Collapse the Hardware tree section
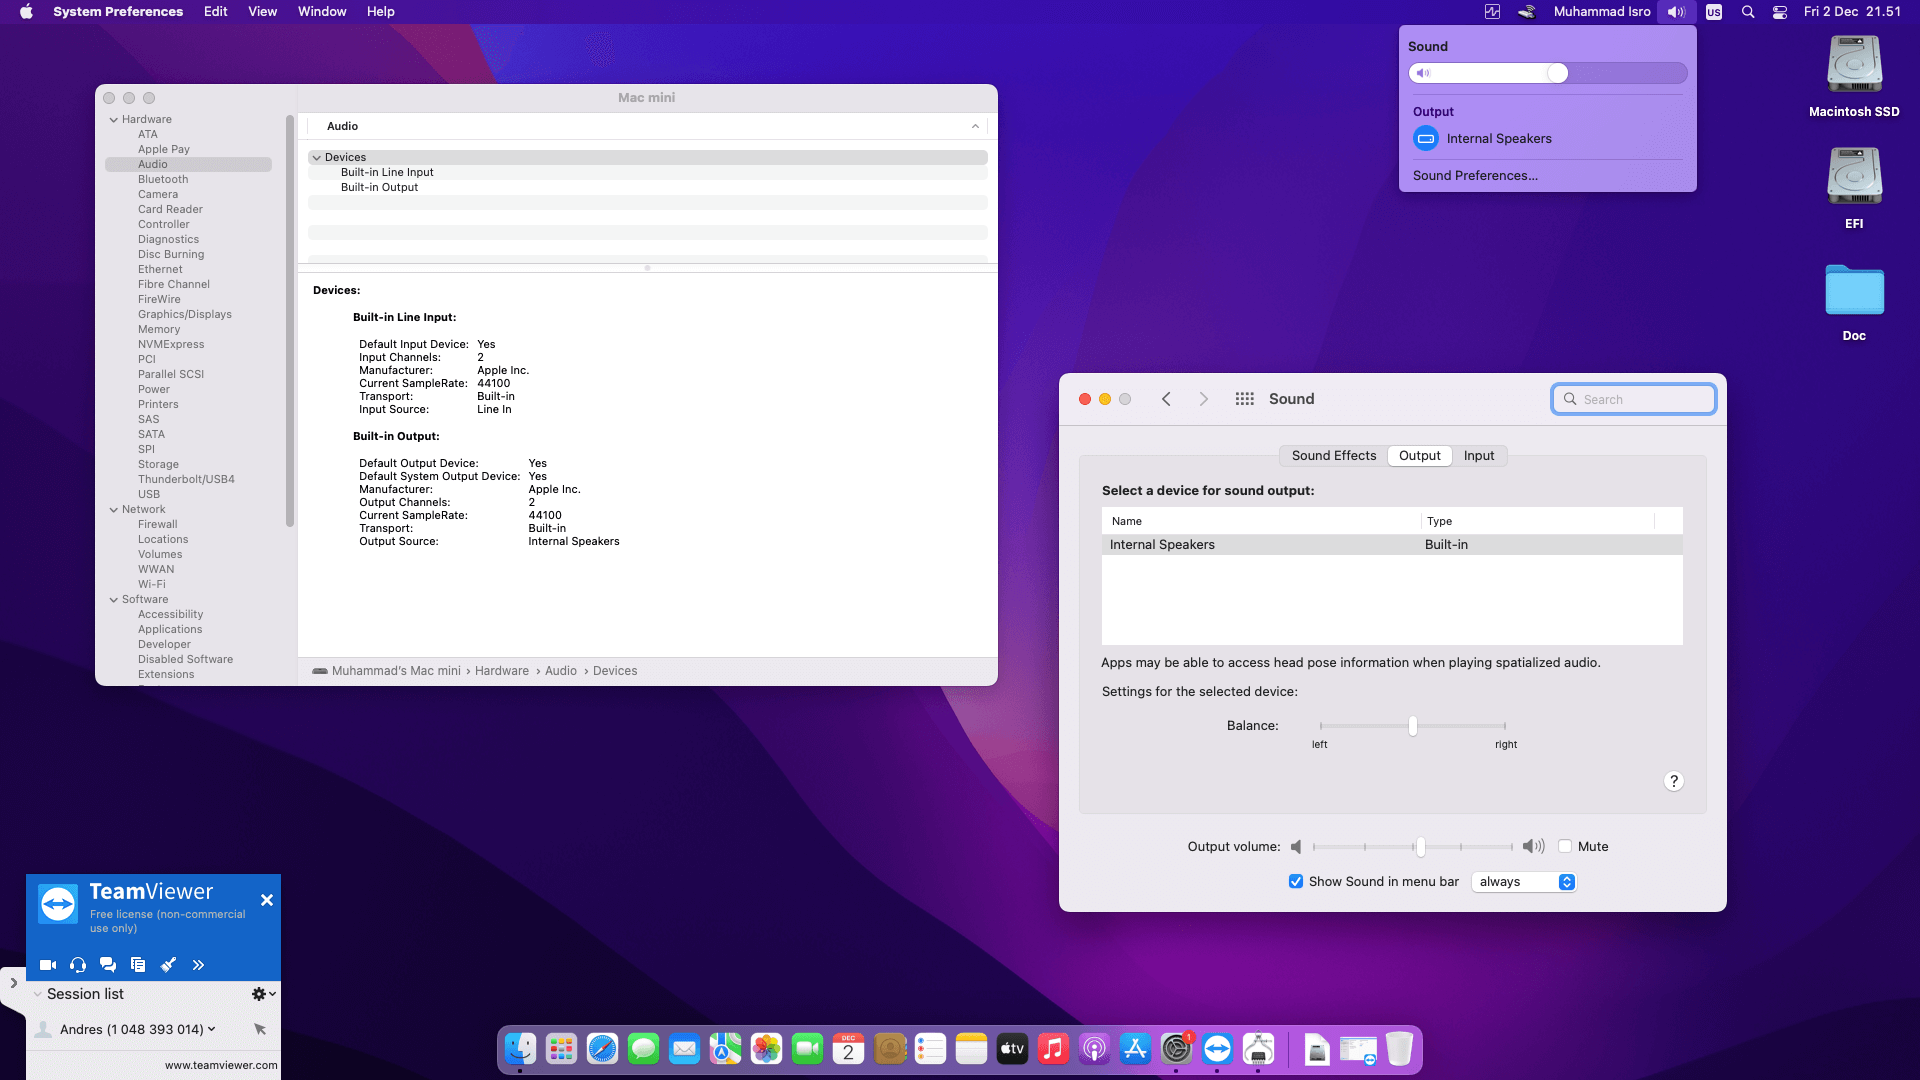This screenshot has width=1920, height=1080. (x=114, y=119)
